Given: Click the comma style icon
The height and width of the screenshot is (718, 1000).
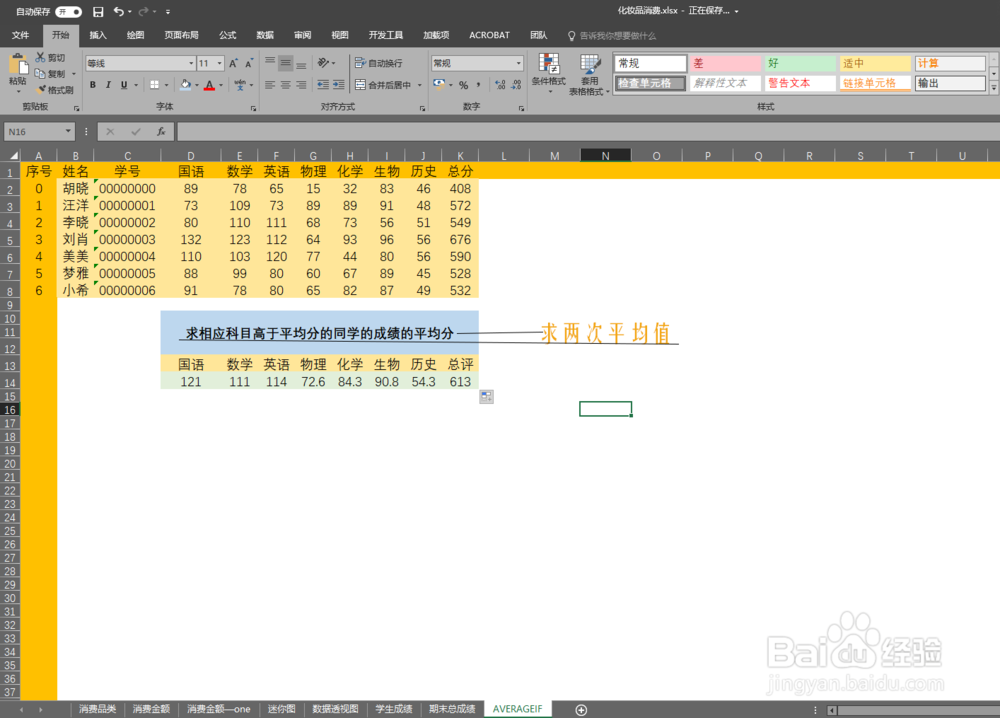Looking at the screenshot, I should [479, 85].
